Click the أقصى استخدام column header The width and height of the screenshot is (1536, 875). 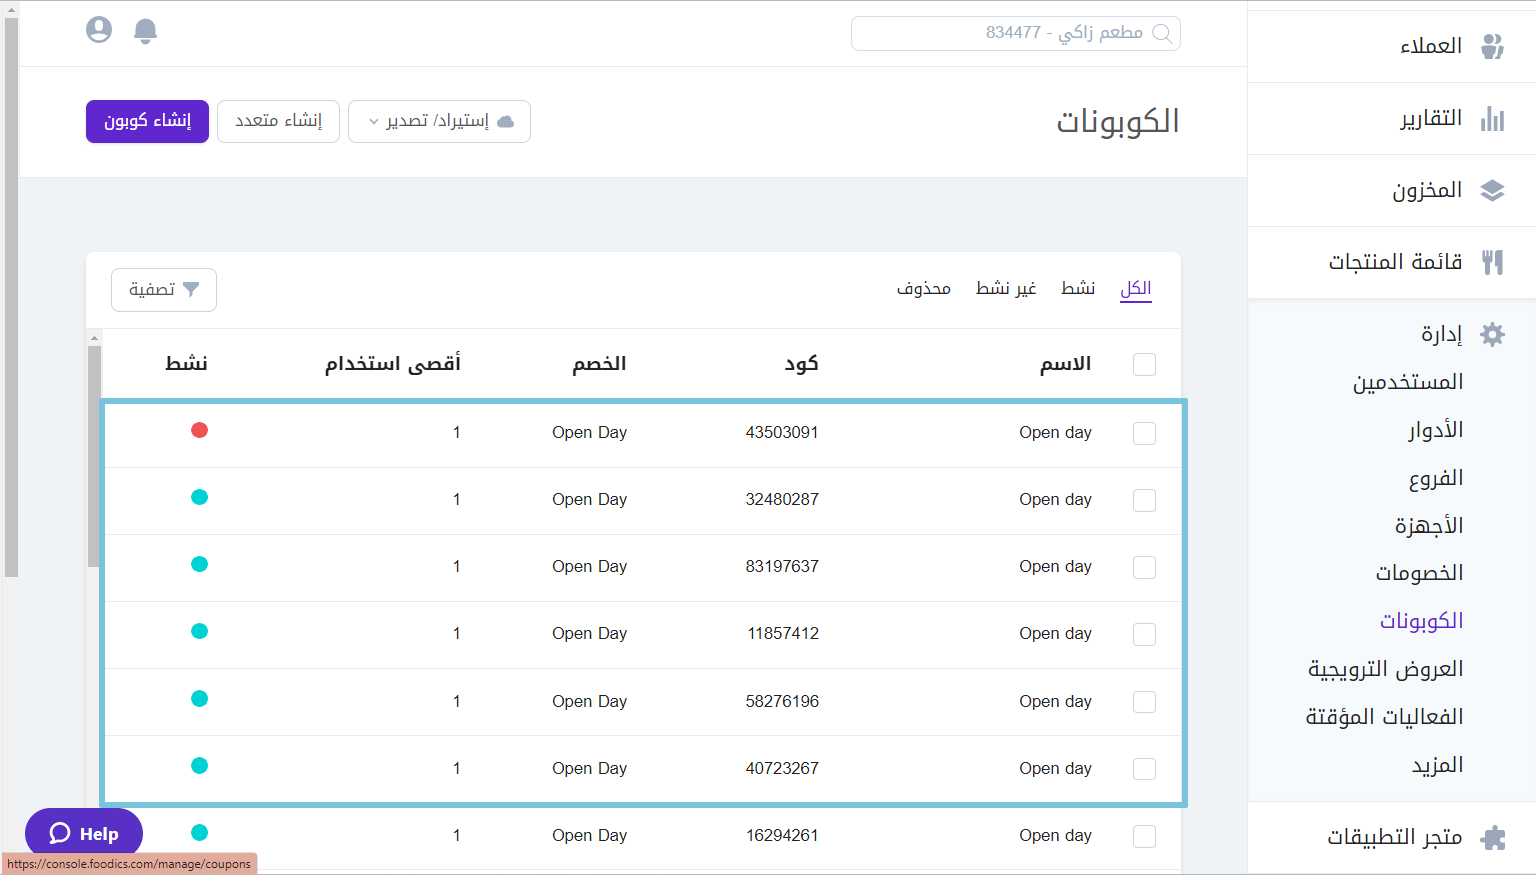click(x=393, y=363)
